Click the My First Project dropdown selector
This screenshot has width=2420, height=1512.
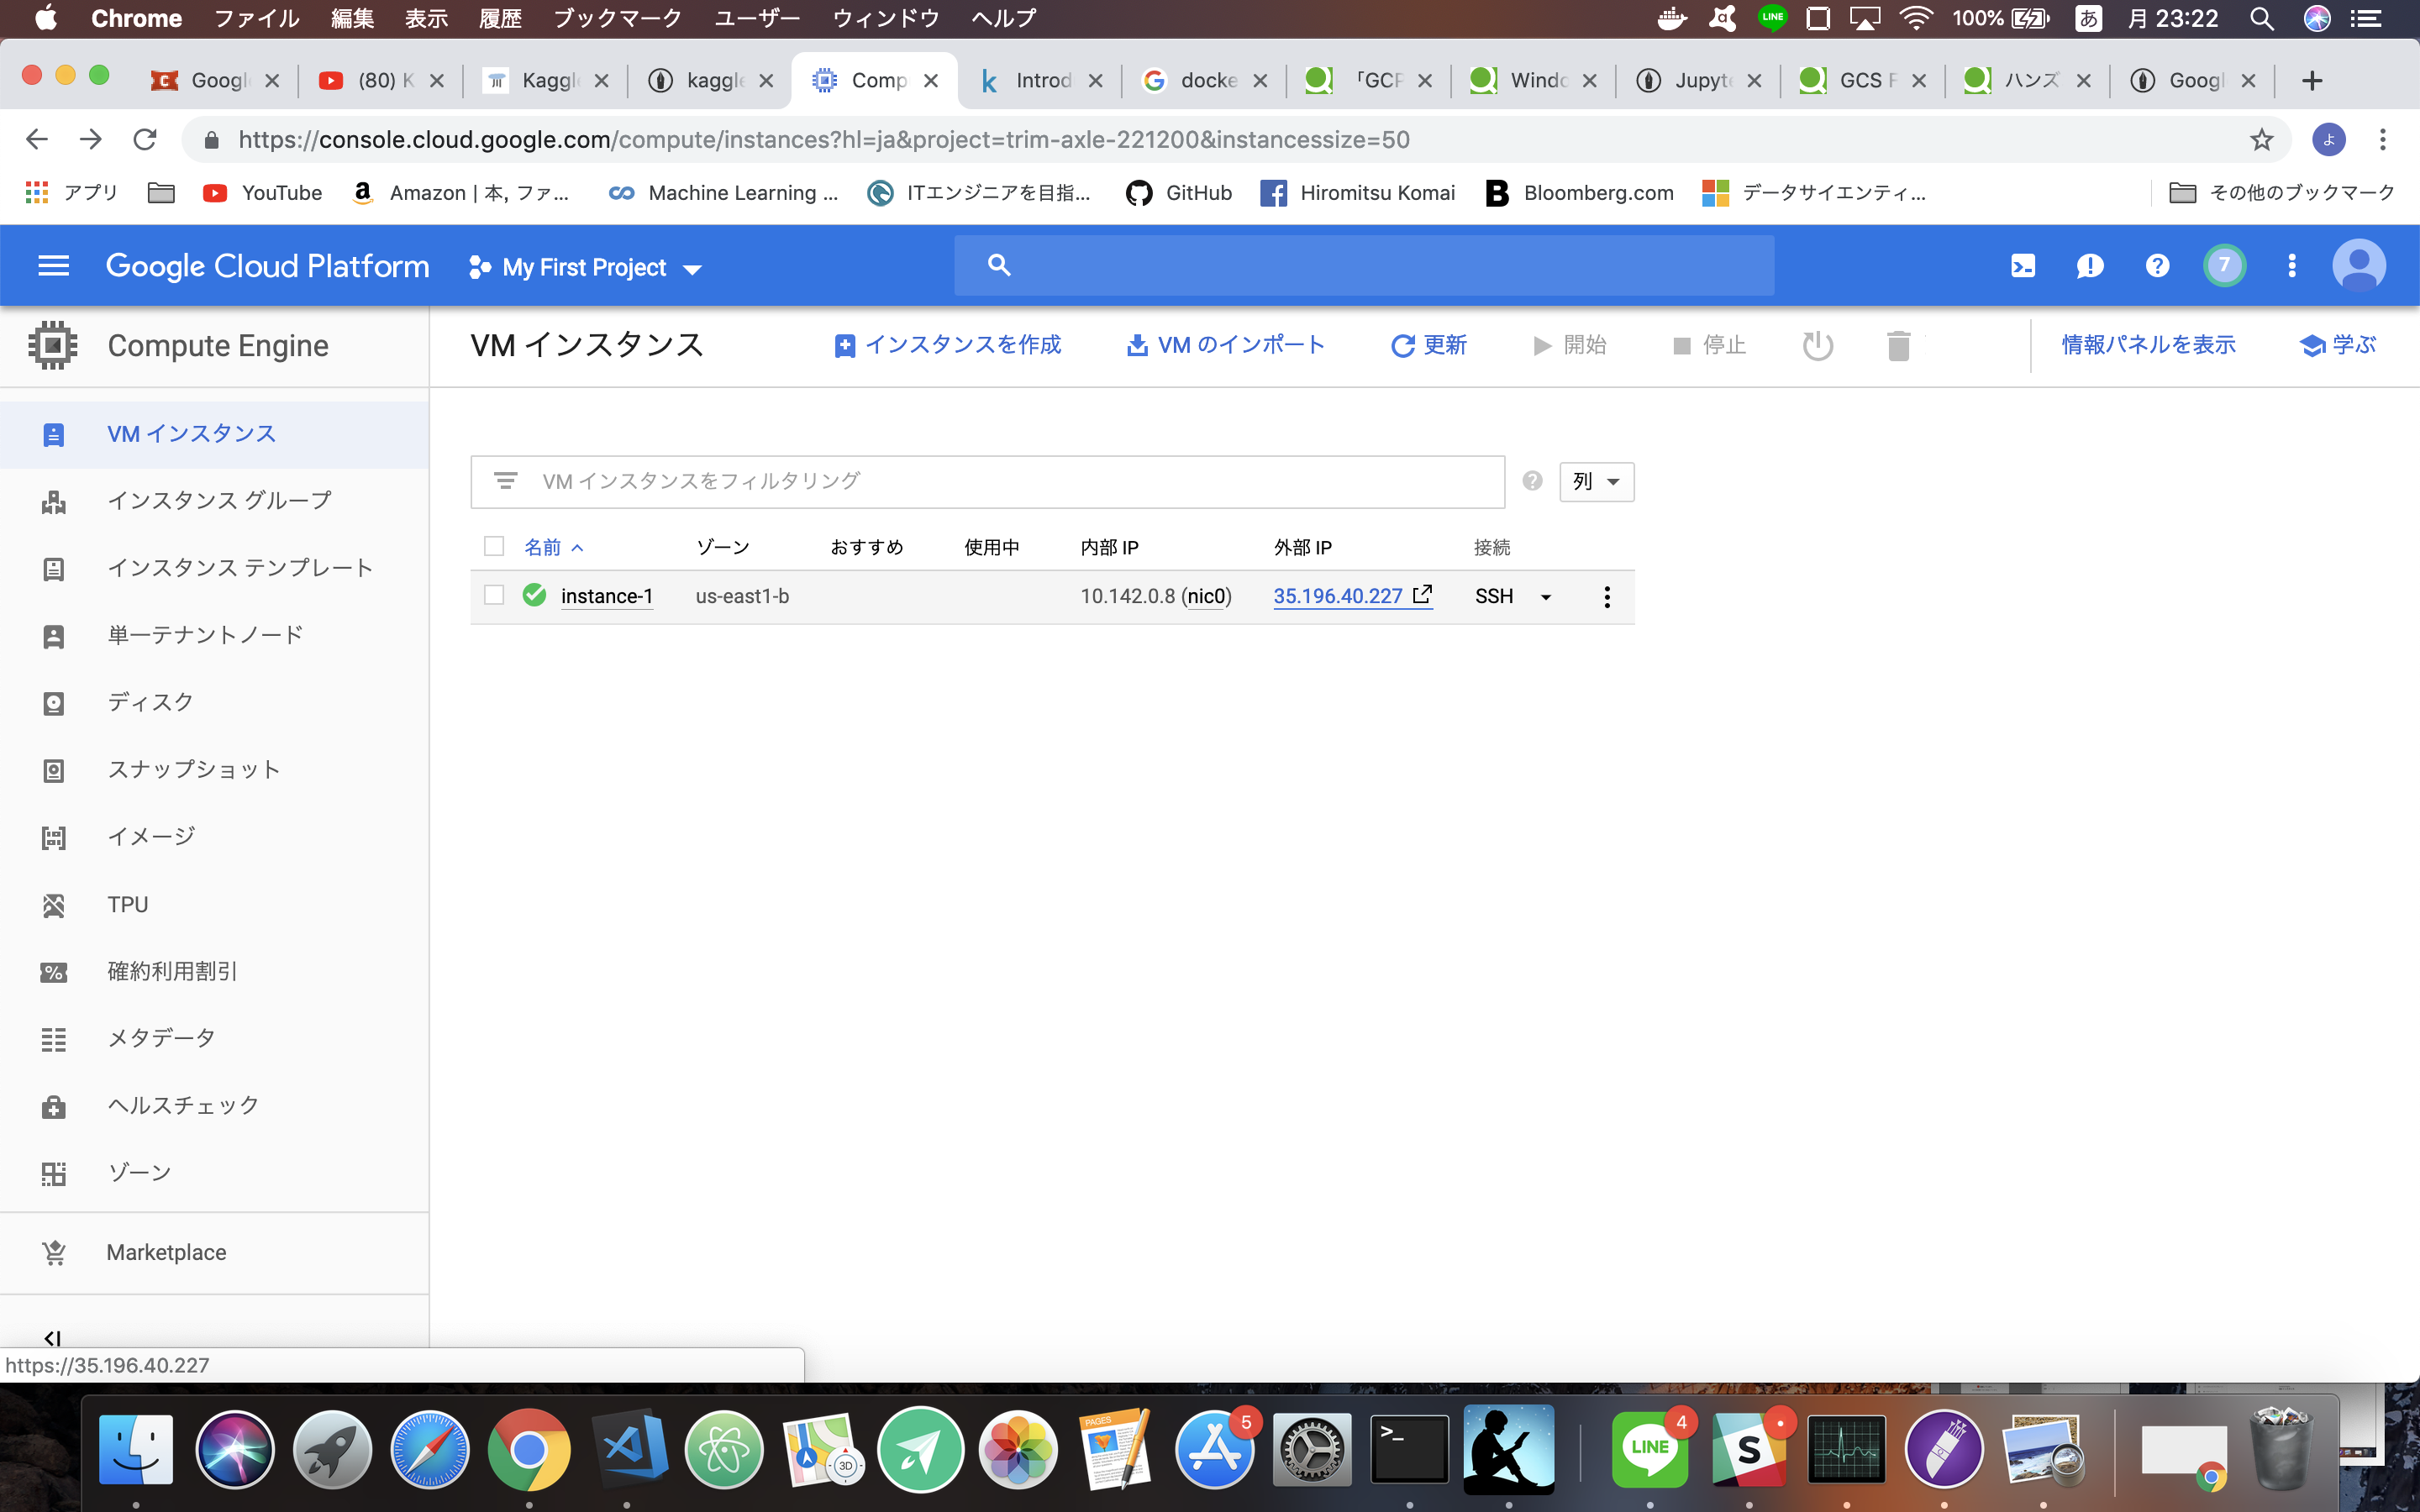point(584,266)
